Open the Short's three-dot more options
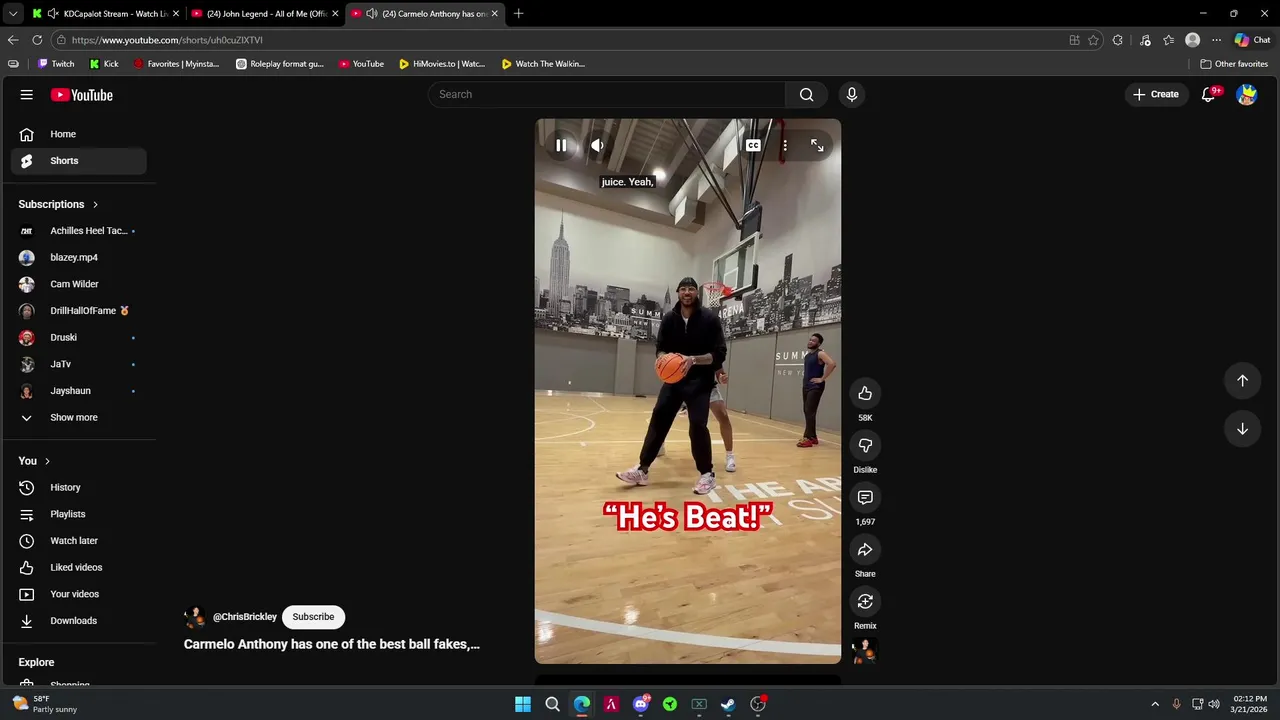 click(785, 145)
